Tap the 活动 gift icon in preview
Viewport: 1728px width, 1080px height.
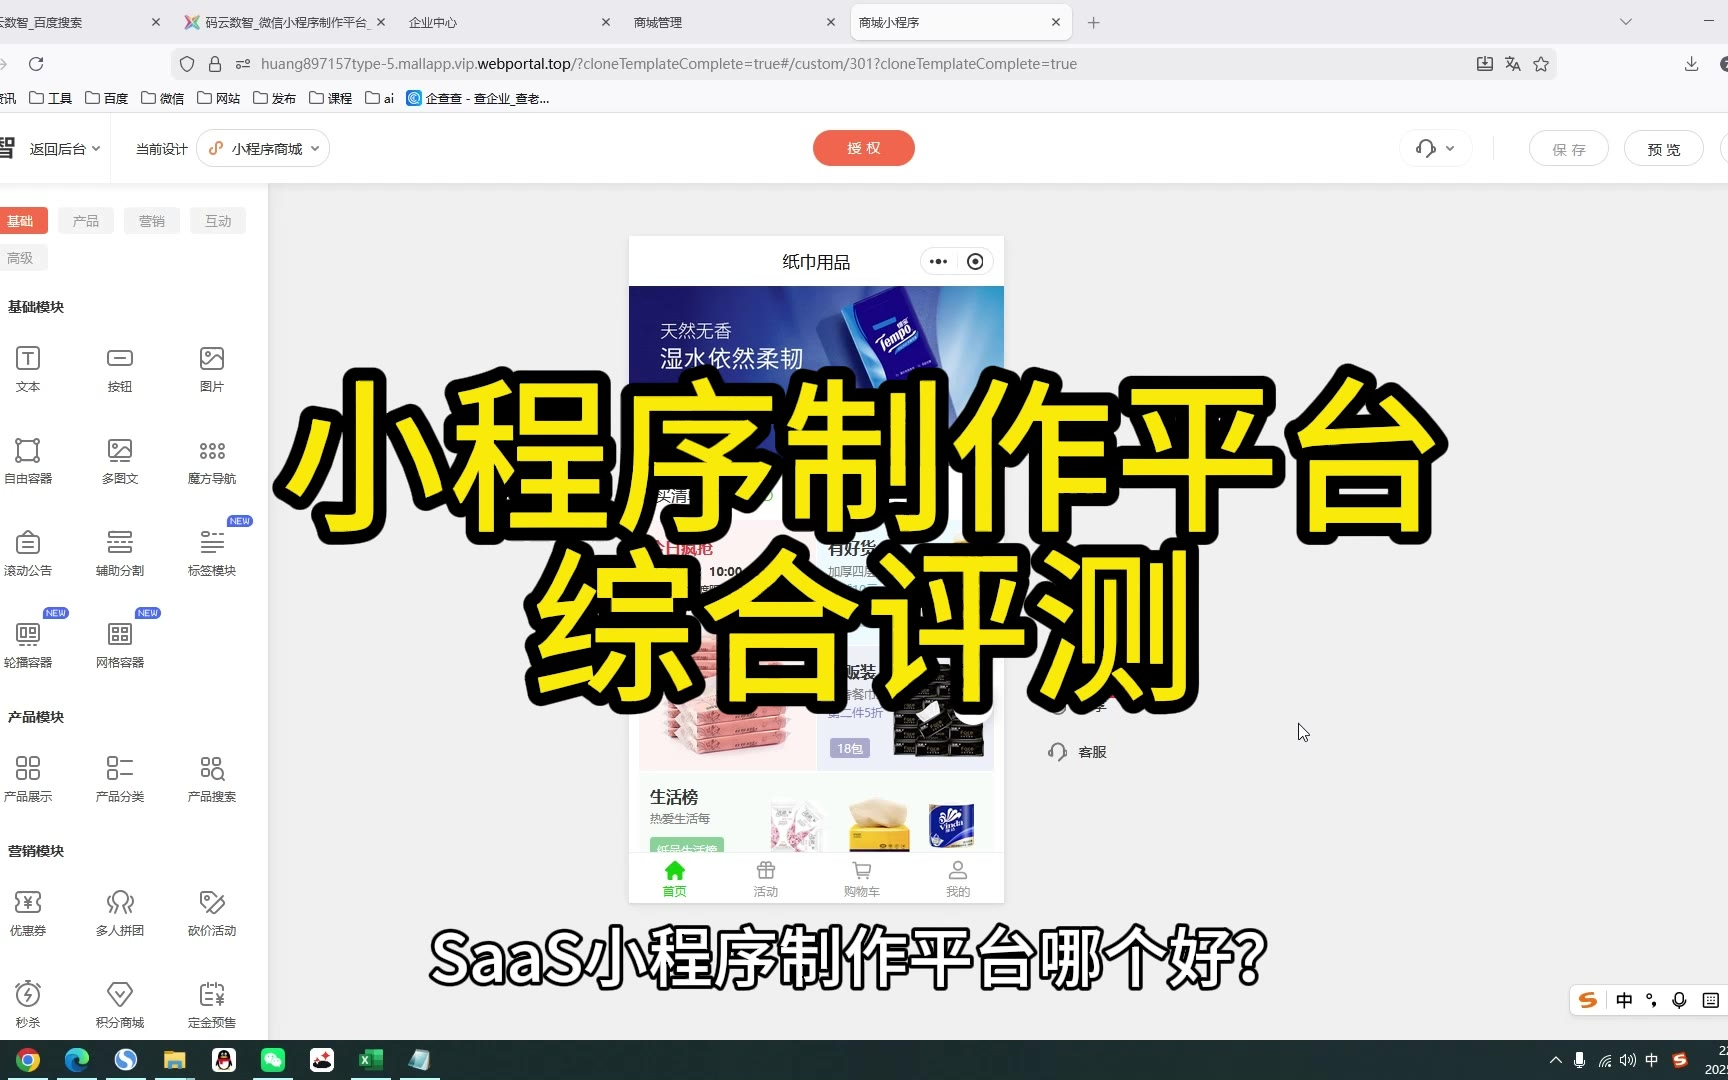pyautogui.click(x=766, y=879)
